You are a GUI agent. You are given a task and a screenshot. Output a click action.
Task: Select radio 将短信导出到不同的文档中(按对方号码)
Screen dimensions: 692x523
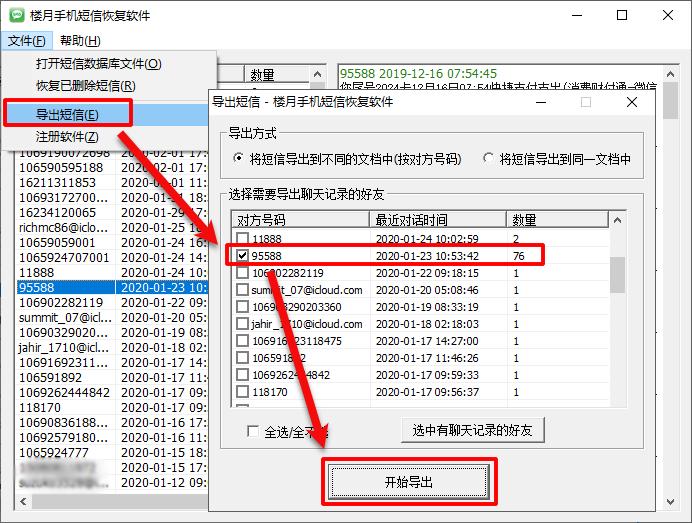pyautogui.click(x=238, y=158)
